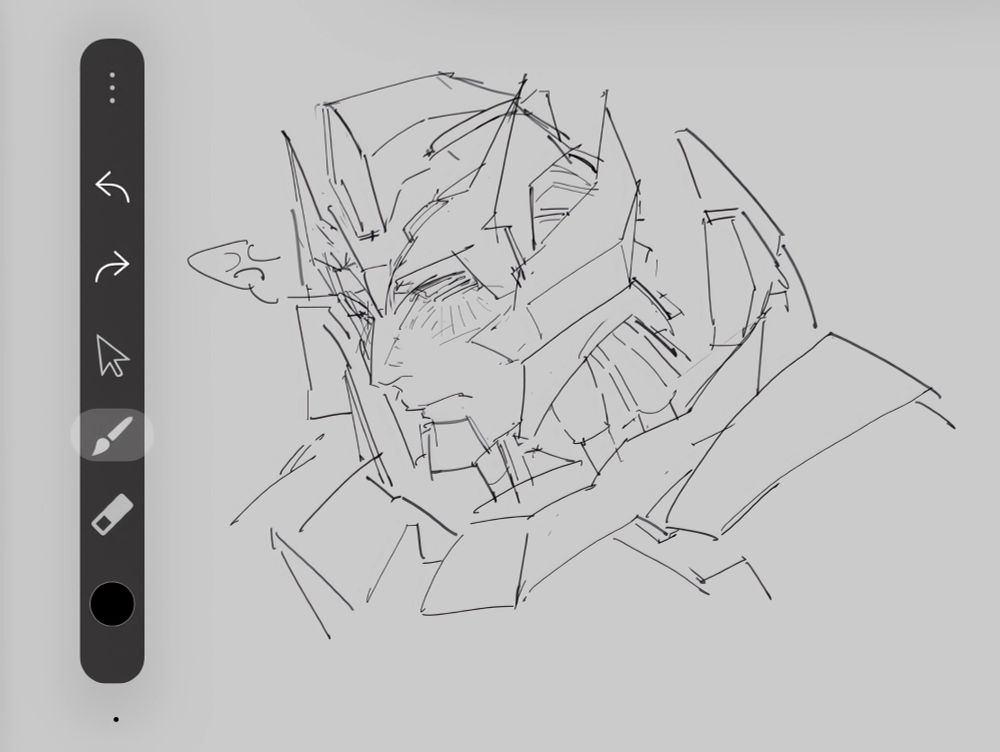Switch to the eraser tool
The image size is (1000, 752).
coord(112,515)
